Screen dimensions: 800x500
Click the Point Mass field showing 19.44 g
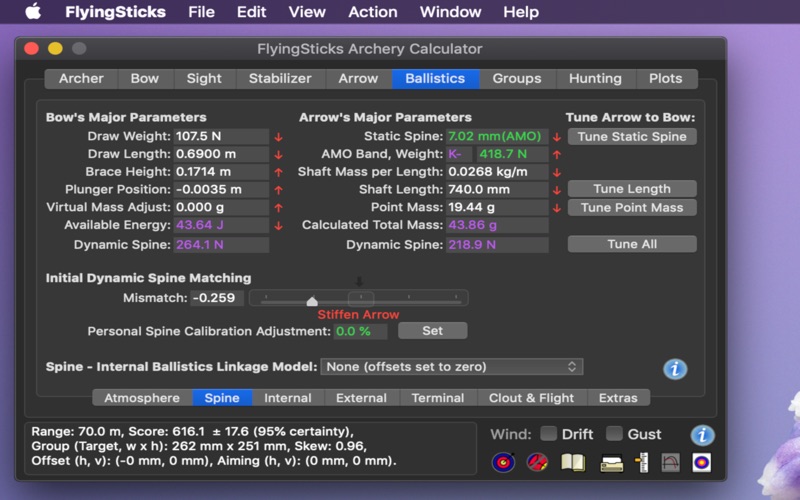pyautogui.click(x=497, y=208)
